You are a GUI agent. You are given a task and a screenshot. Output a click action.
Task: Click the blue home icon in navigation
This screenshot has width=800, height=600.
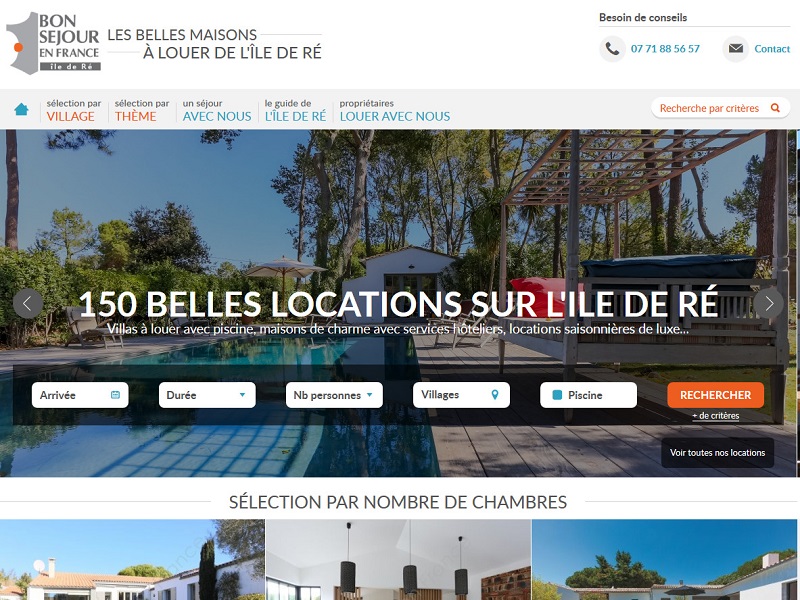[x=21, y=109]
